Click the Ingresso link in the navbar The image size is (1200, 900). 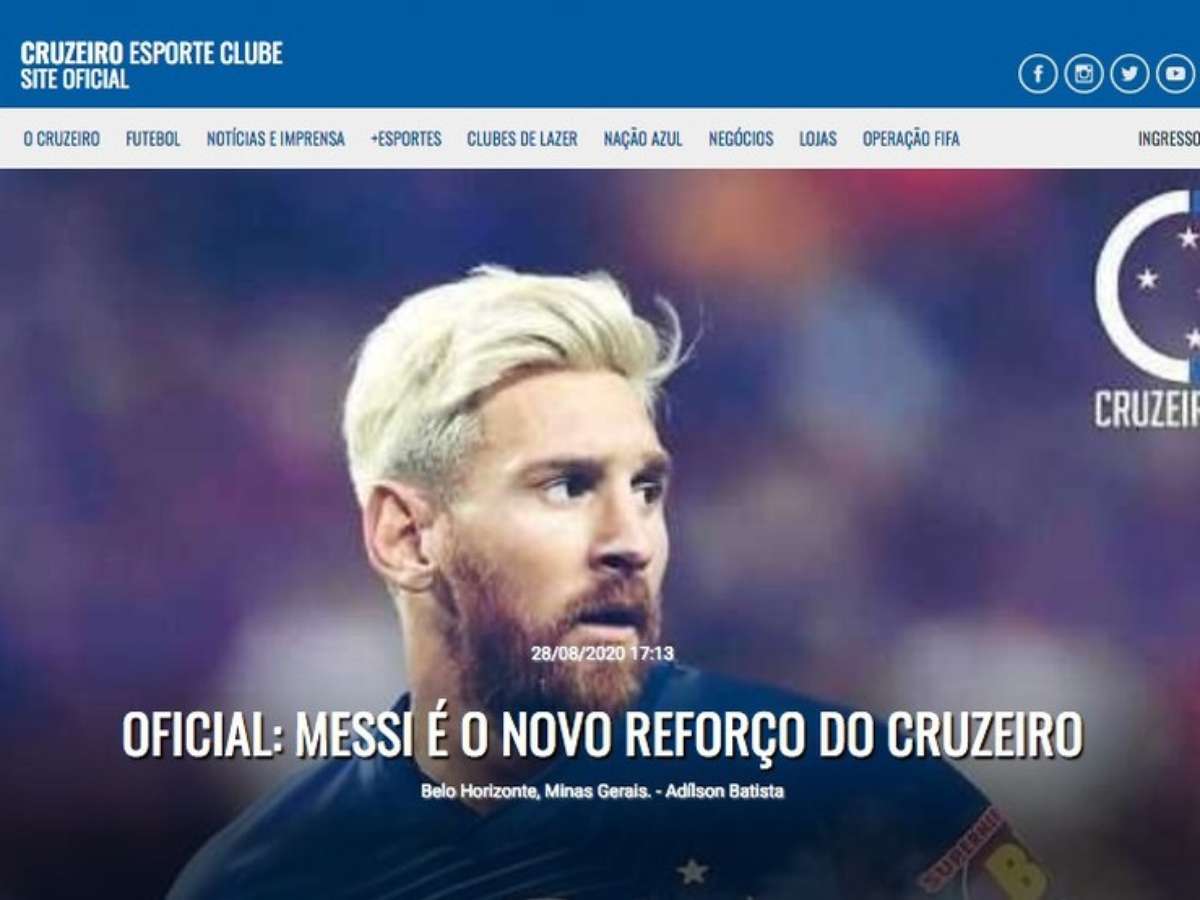click(x=1168, y=139)
